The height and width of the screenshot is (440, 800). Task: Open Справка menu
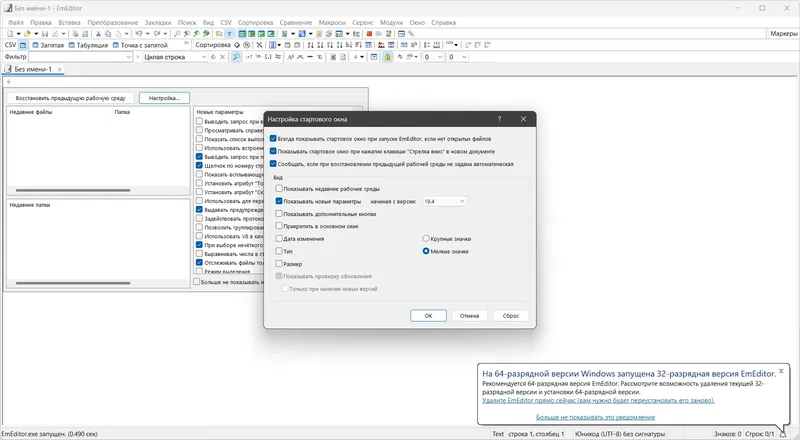tap(443, 22)
